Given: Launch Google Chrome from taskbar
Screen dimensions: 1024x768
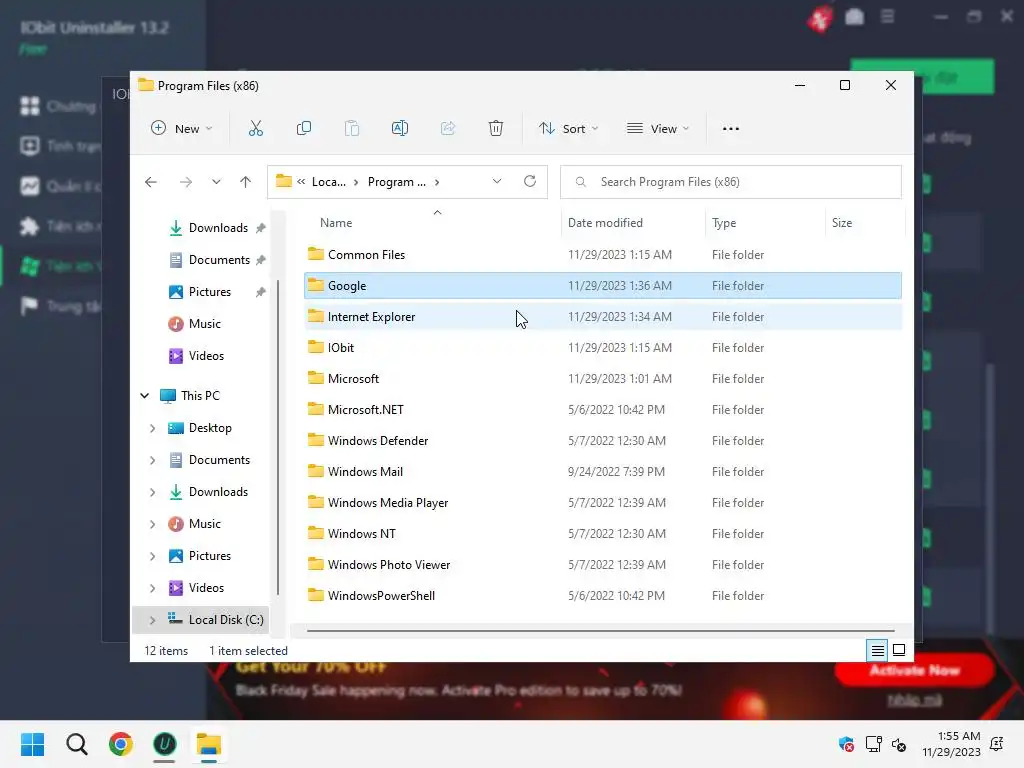Looking at the screenshot, I should 120,744.
